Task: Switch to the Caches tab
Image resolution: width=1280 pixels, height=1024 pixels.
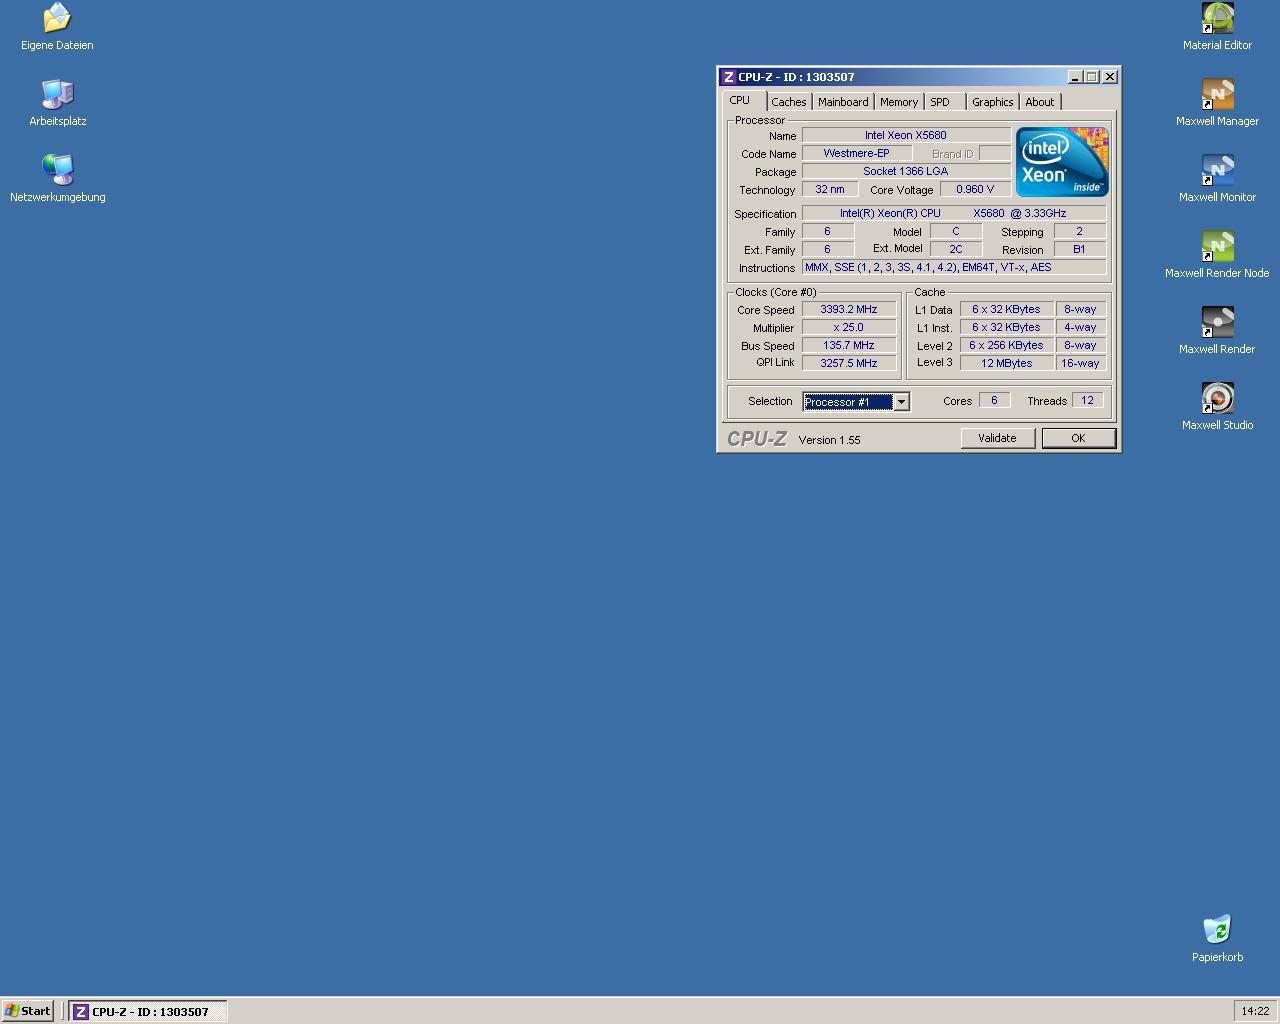Action: pyautogui.click(x=789, y=102)
